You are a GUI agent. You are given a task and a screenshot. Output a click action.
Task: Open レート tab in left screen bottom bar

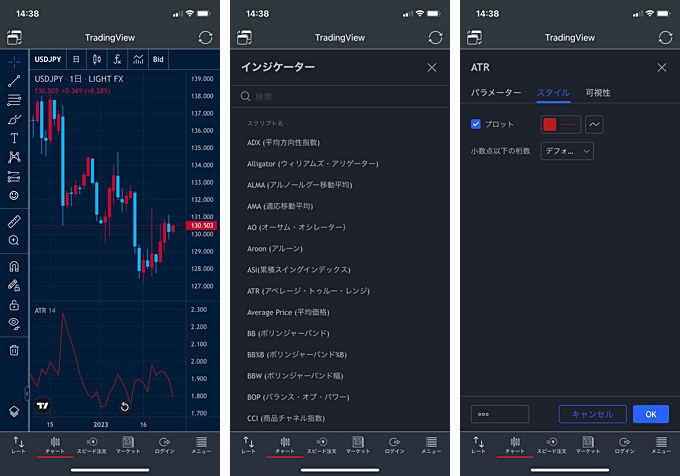coord(18,445)
